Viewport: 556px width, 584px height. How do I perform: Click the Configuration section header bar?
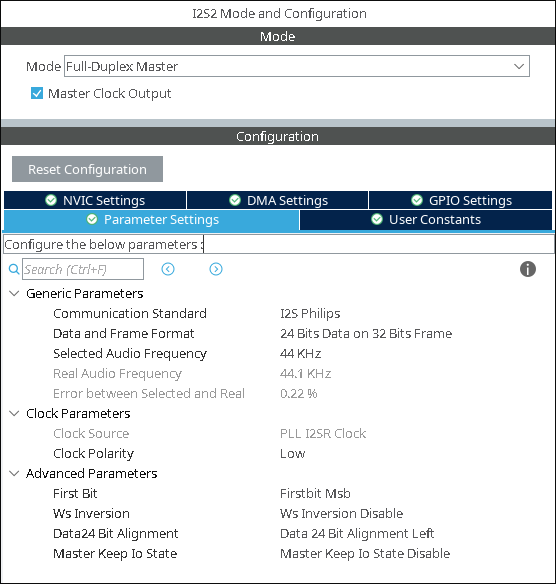[278, 136]
